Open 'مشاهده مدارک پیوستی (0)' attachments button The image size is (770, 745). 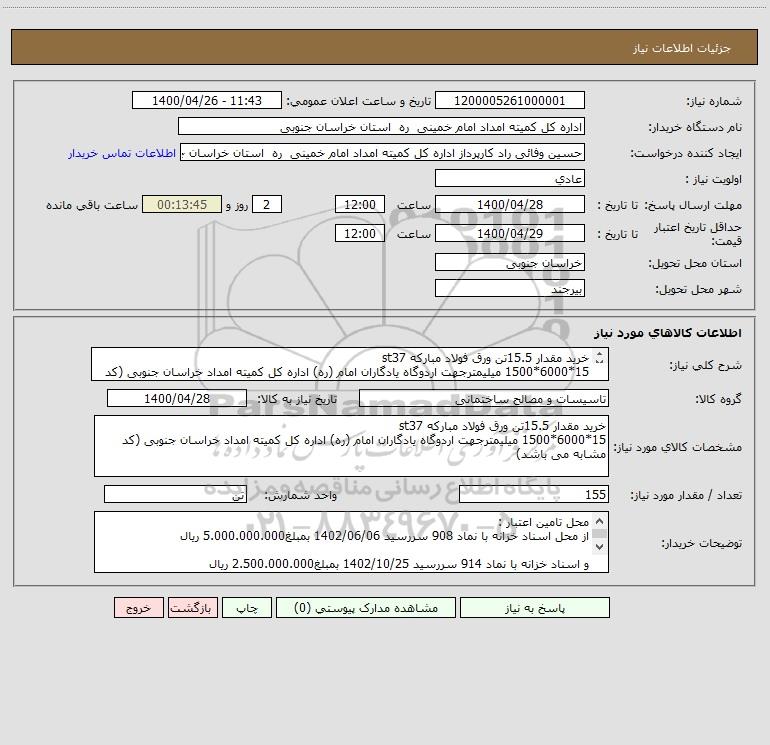coord(366,608)
